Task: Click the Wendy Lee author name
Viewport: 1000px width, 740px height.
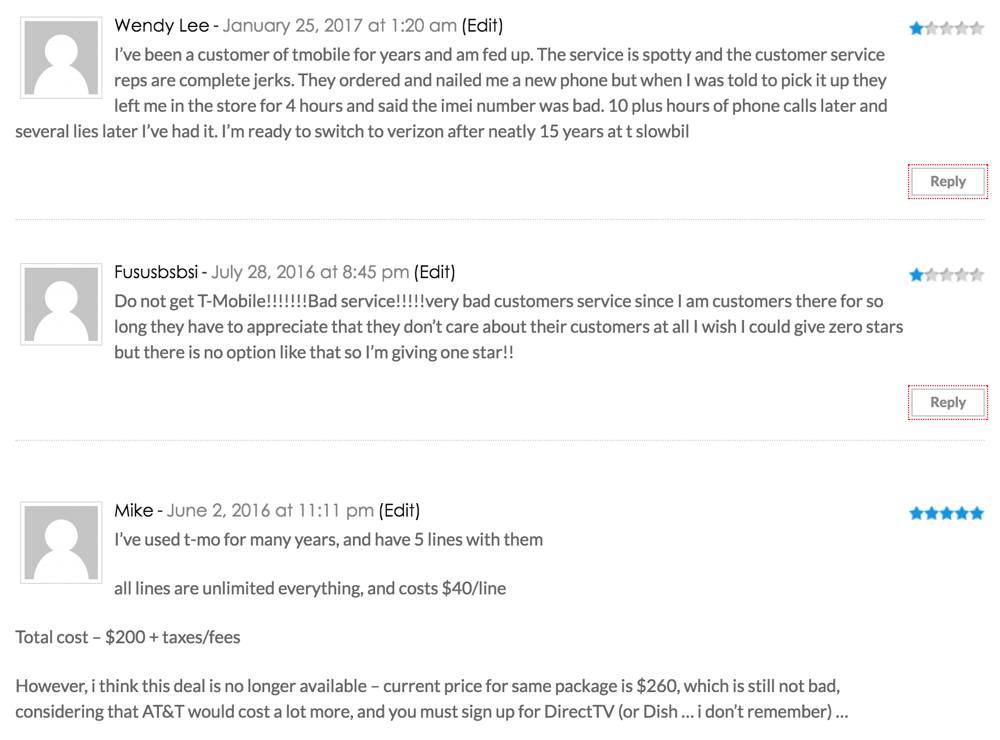Action: coord(161,26)
